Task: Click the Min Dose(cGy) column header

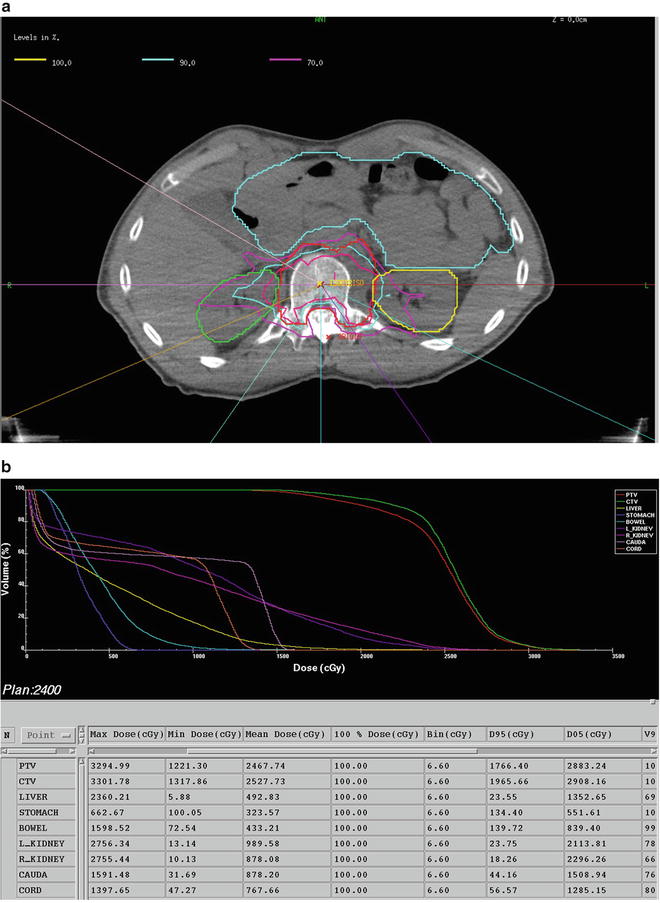Action: pyautogui.click(x=205, y=734)
